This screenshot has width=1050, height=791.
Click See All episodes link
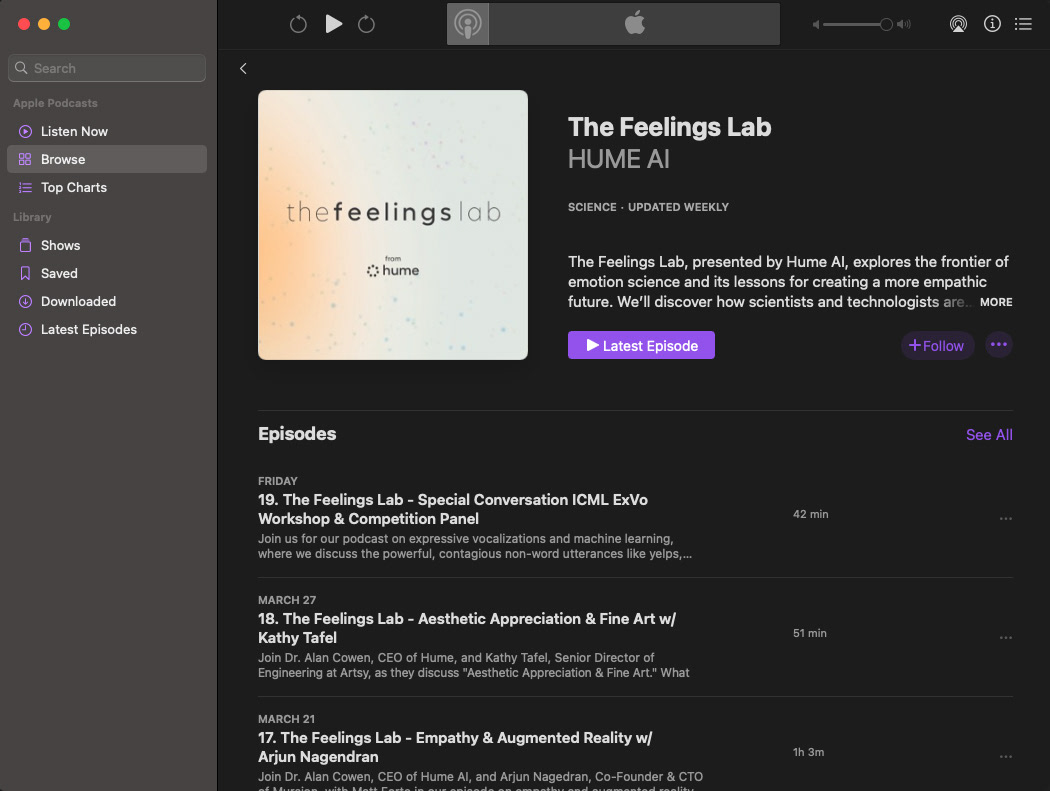tap(989, 435)
